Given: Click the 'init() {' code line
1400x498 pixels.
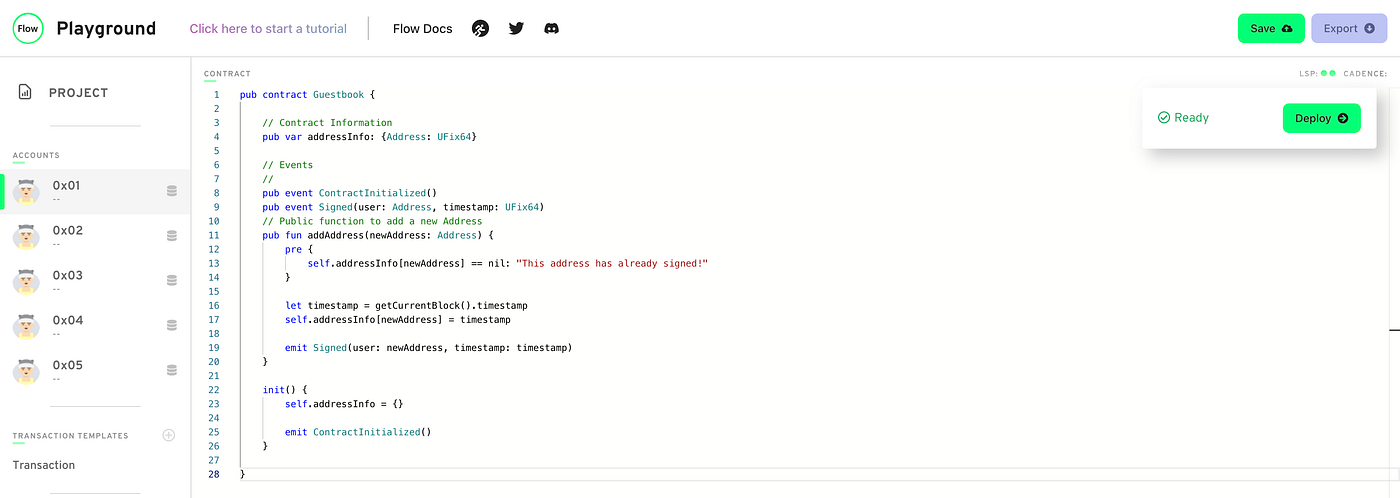Looking at the screenshot, I should coord(285,390).
